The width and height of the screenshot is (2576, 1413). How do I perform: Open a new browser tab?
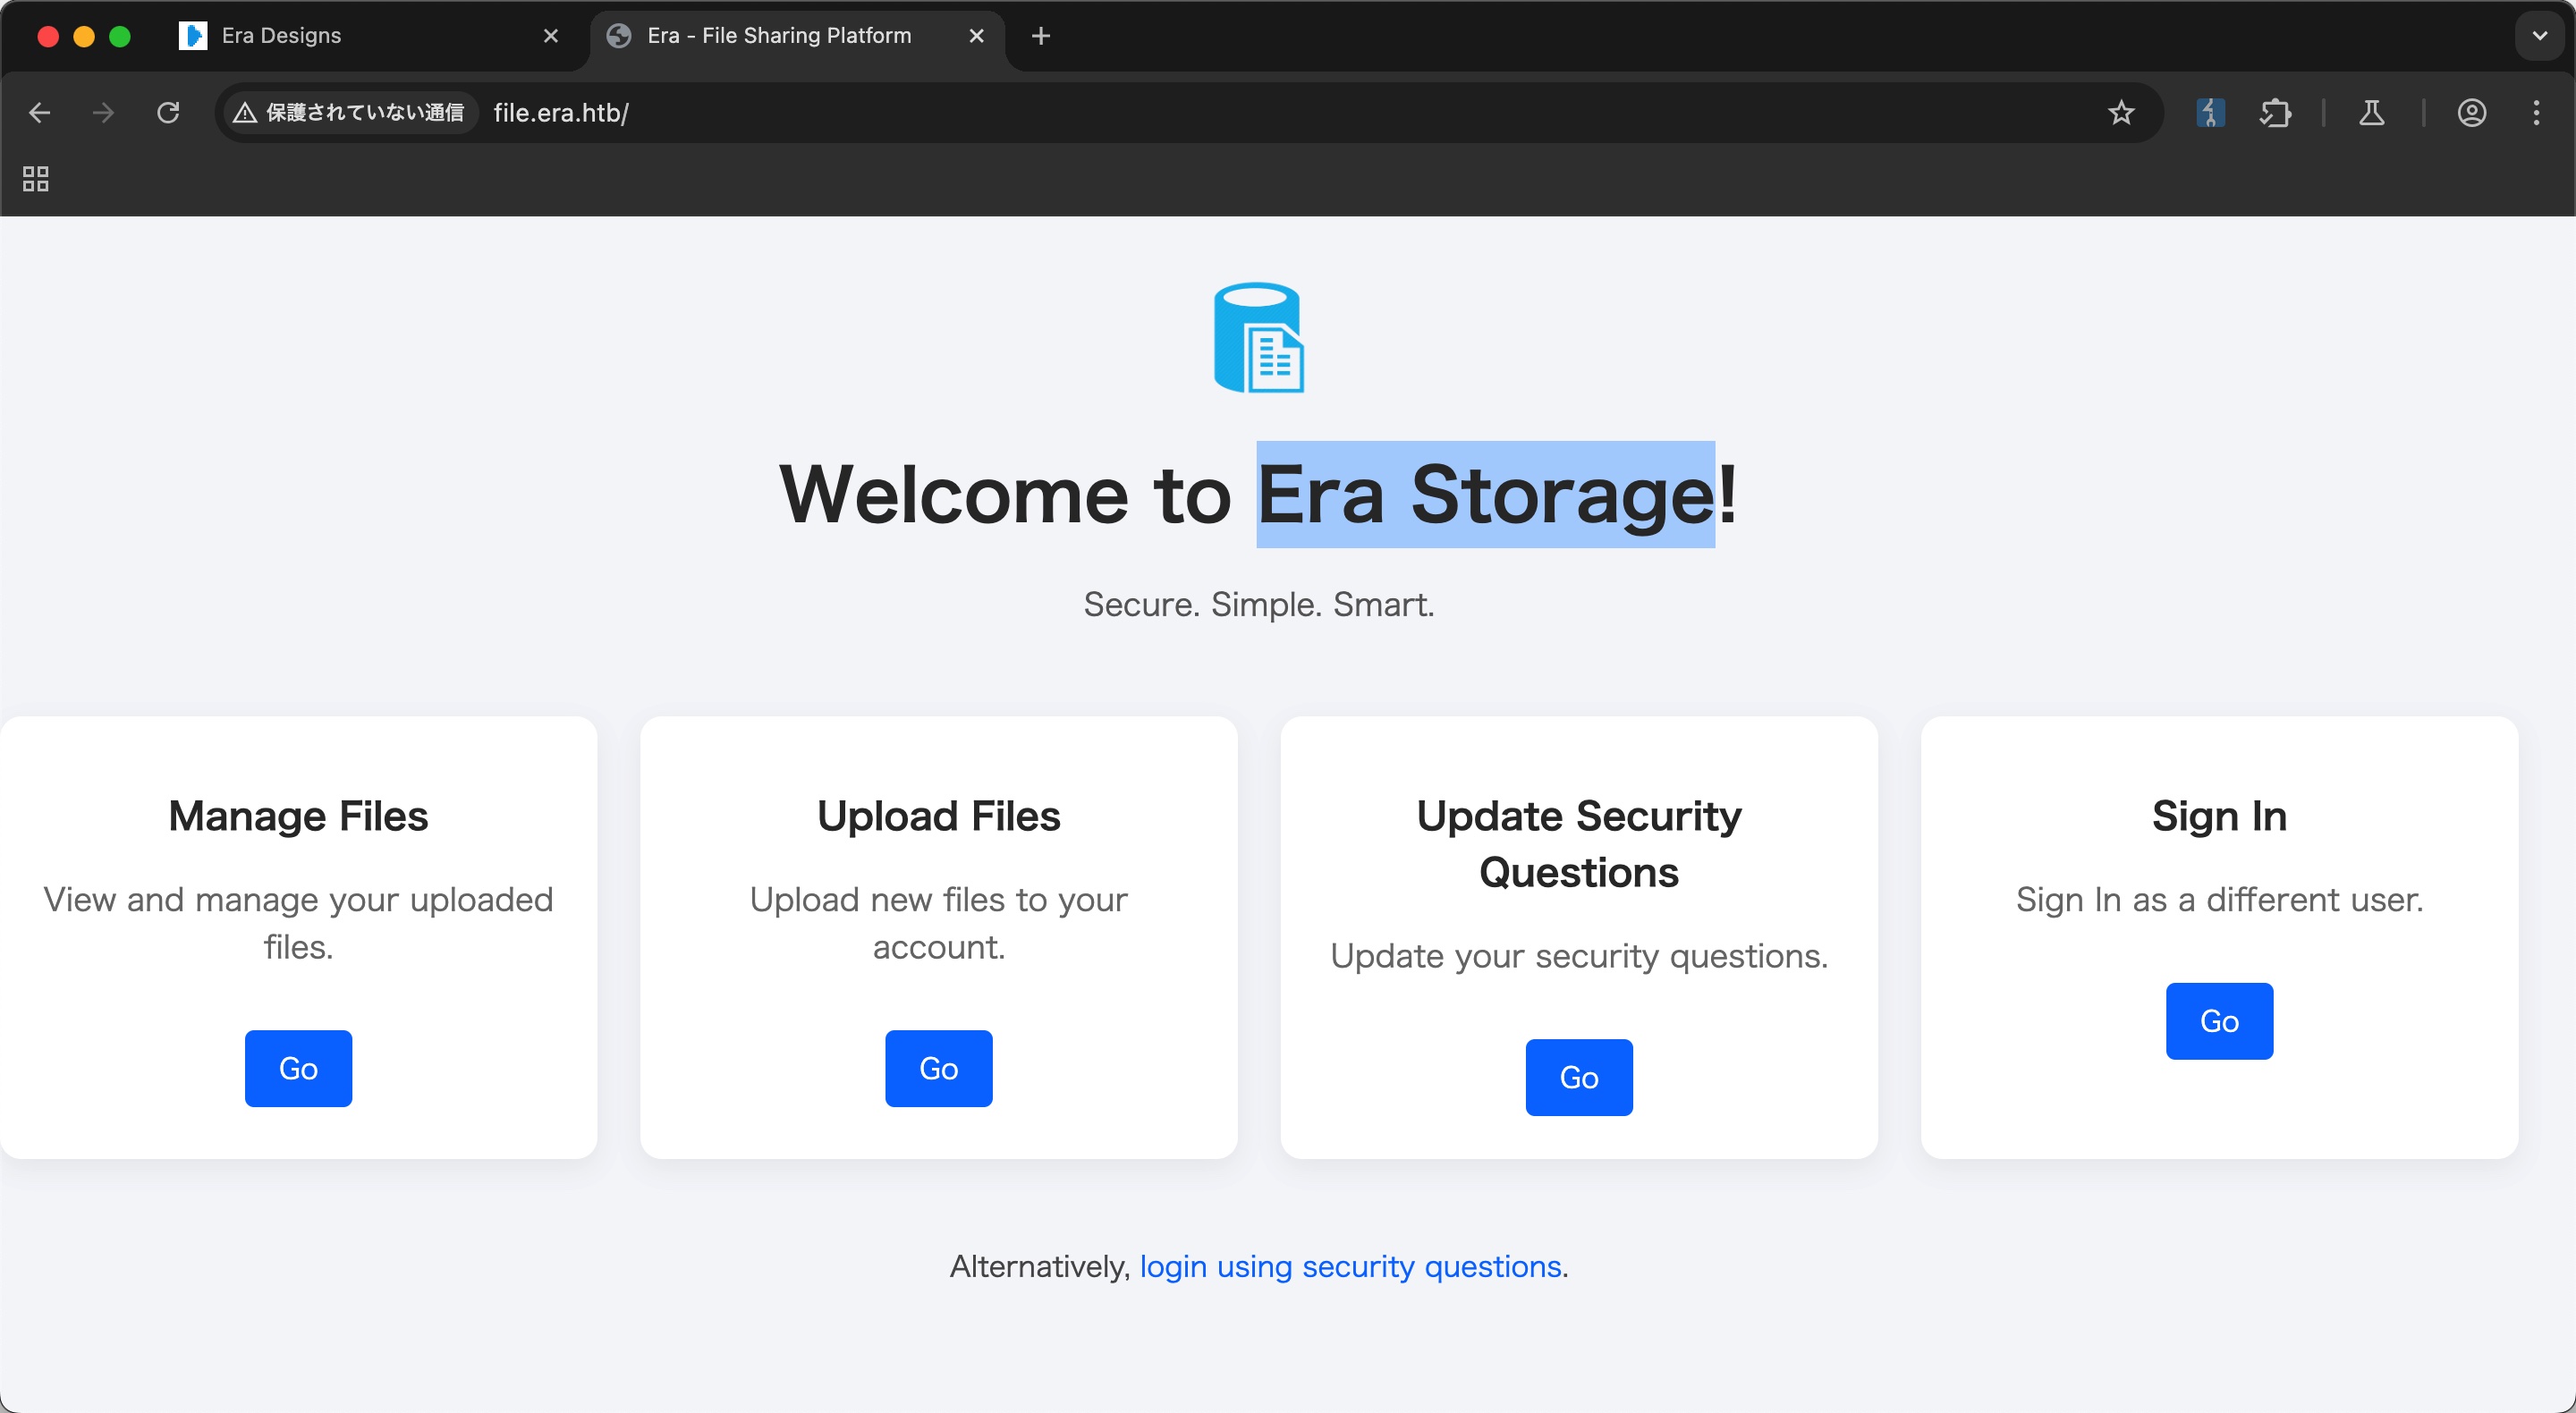click(1041, 36)
